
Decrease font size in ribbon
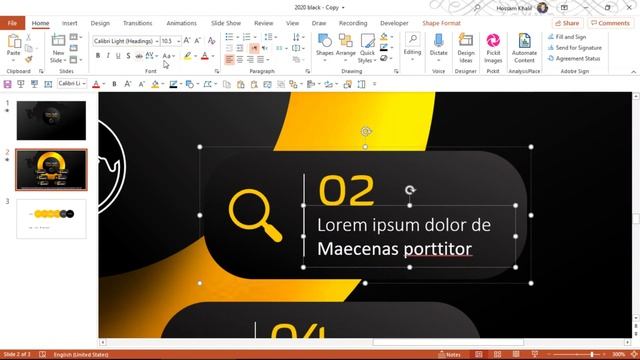tap(198, 40)
